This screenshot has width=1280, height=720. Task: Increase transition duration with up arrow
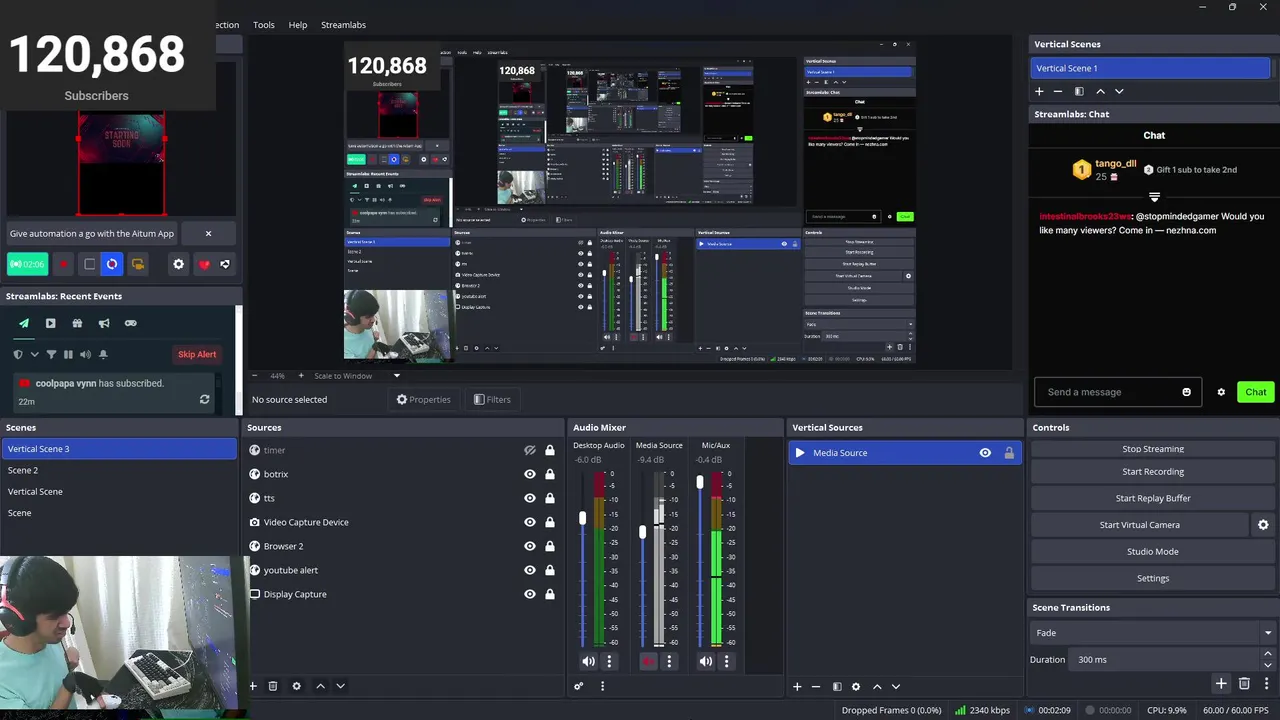coord(1268,654)
